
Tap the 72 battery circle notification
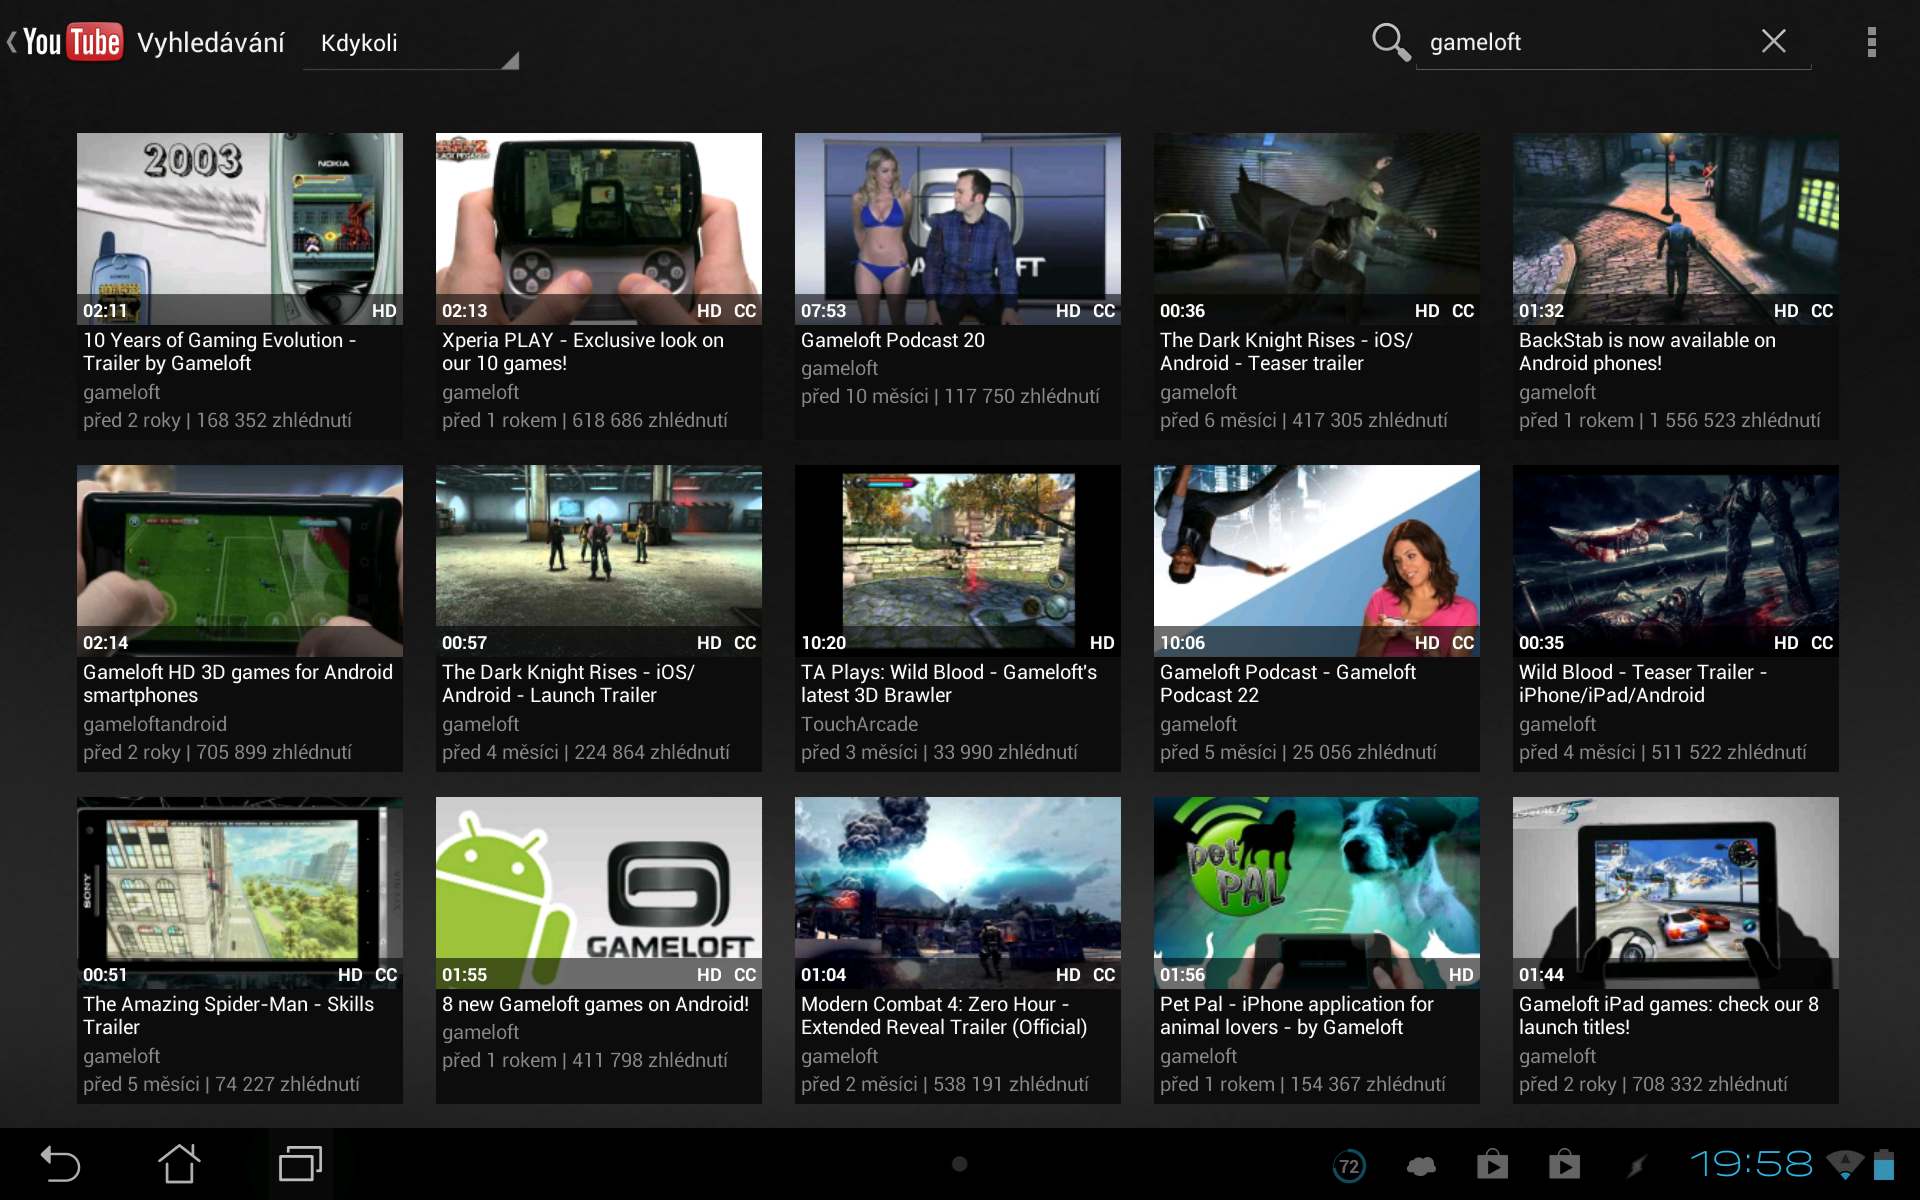(x=1349, y=1166)
